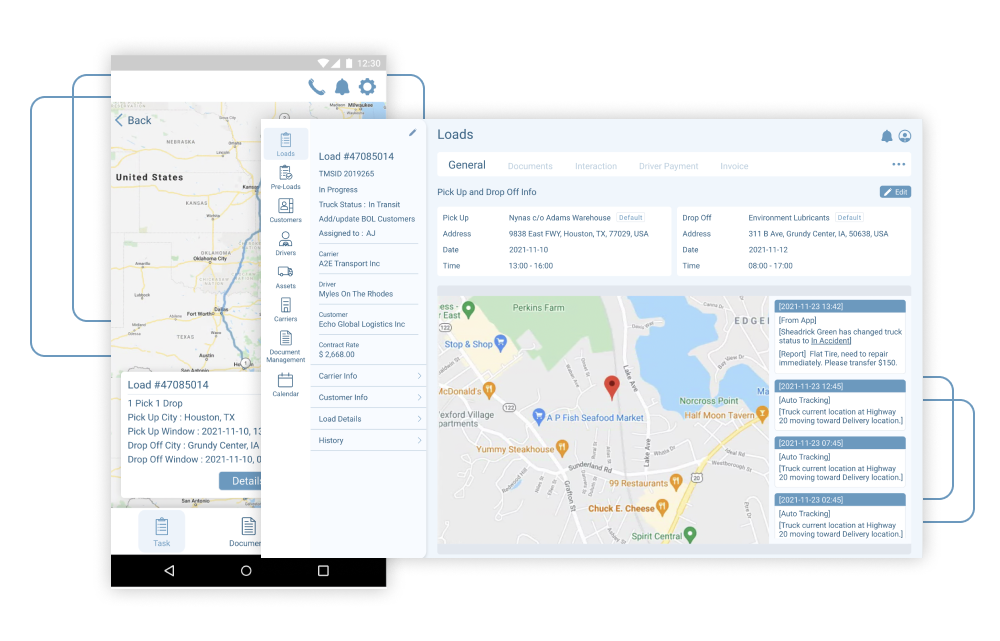This screenshot has width=1000, height=641.
Task: Click the Spirit Central map marker
Action: pyautogui.click(x=690, y=534)
